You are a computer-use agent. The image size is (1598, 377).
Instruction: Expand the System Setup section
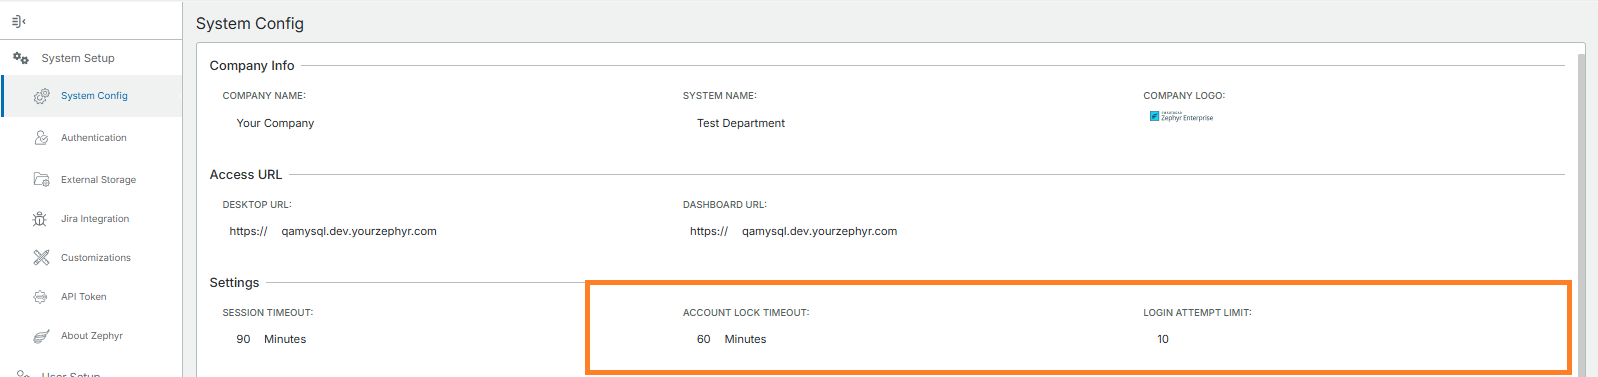coord(78,58)
